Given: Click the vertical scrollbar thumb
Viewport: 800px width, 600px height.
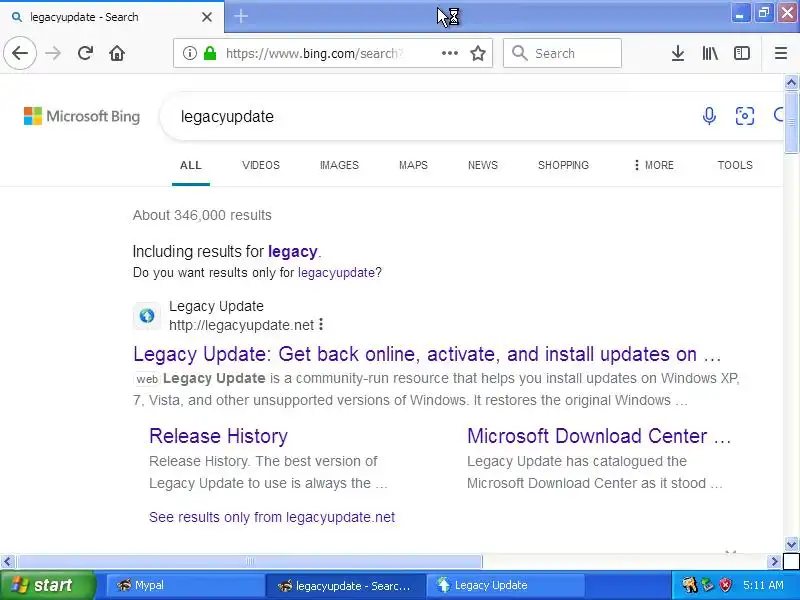Looking at the screenshot, I should [791, 121].
